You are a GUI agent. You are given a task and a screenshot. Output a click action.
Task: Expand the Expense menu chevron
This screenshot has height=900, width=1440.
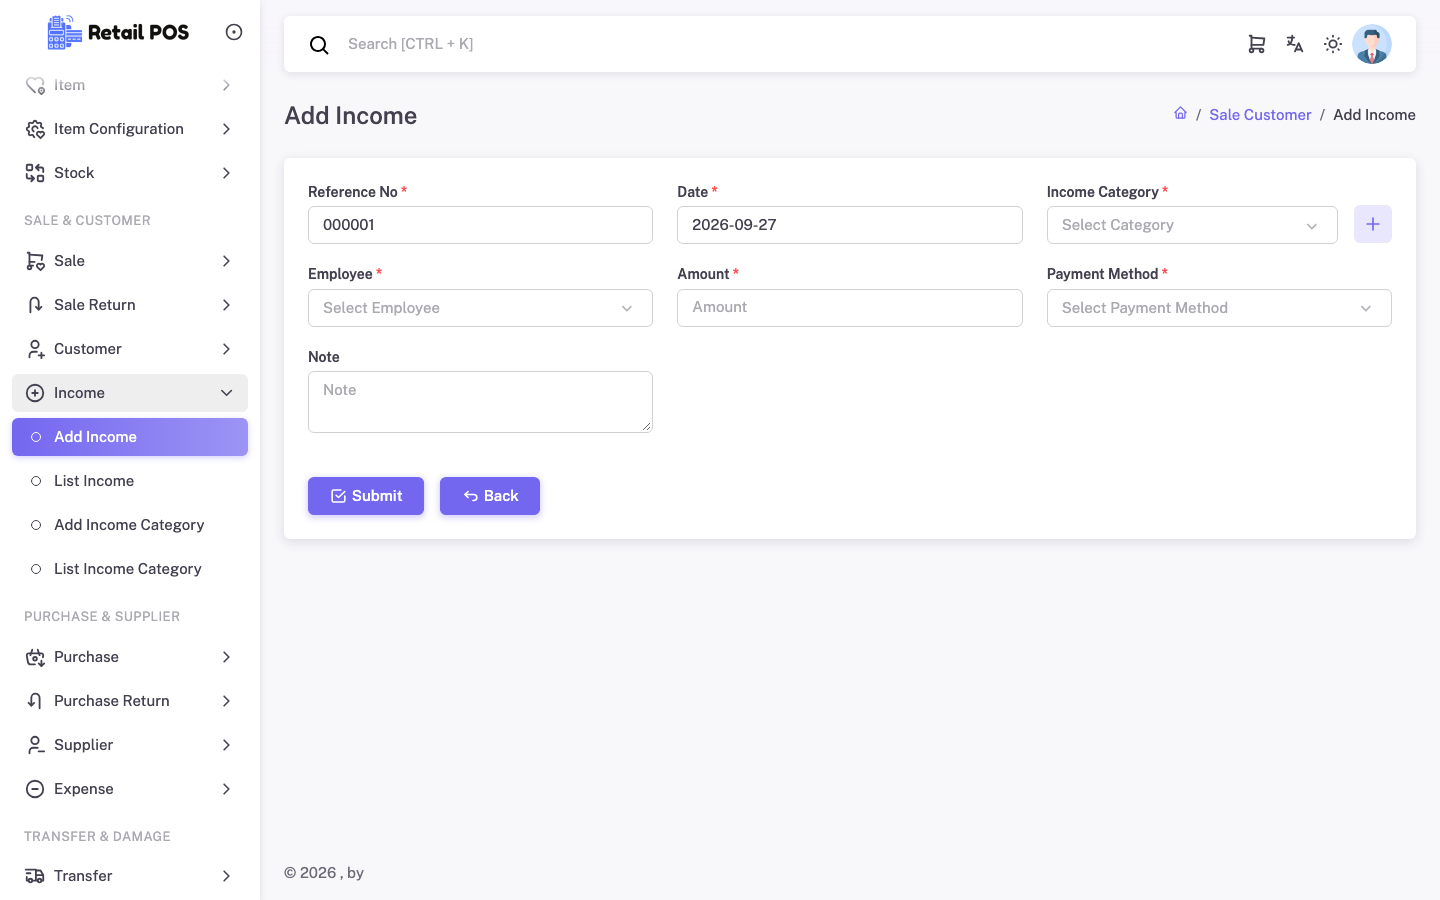[227, 789]
